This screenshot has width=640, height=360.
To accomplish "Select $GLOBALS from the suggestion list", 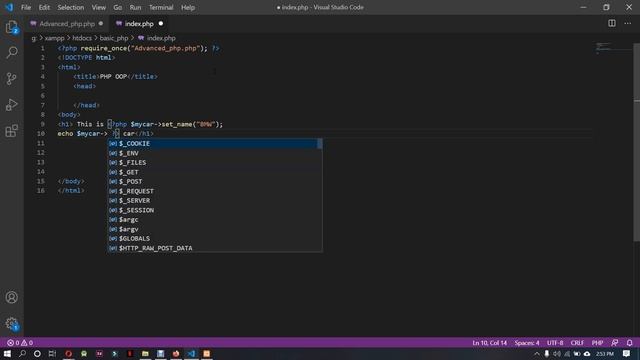I will coord(213,238).
